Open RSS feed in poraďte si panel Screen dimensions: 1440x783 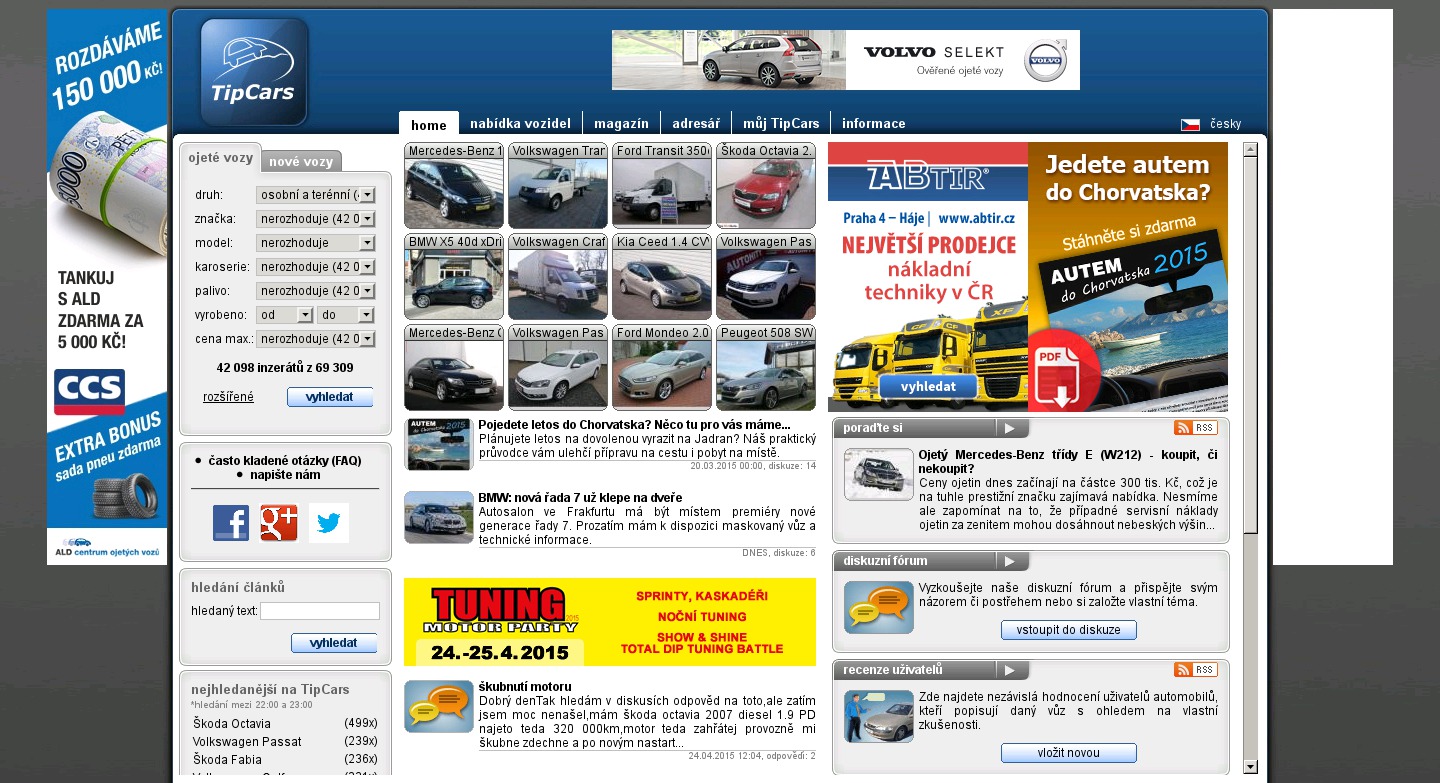coord(1195,428)
